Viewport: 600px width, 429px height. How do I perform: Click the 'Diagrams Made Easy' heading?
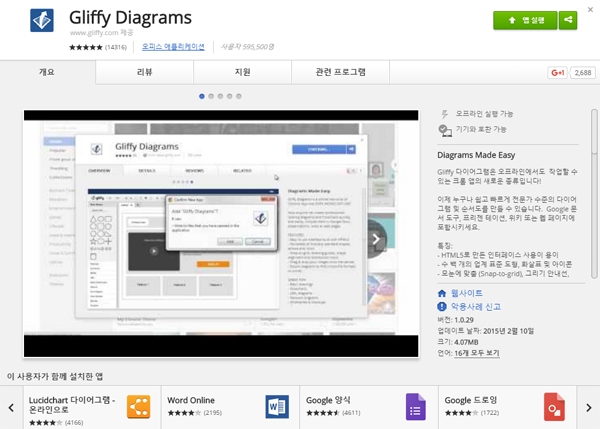click(x=476, y=155)
